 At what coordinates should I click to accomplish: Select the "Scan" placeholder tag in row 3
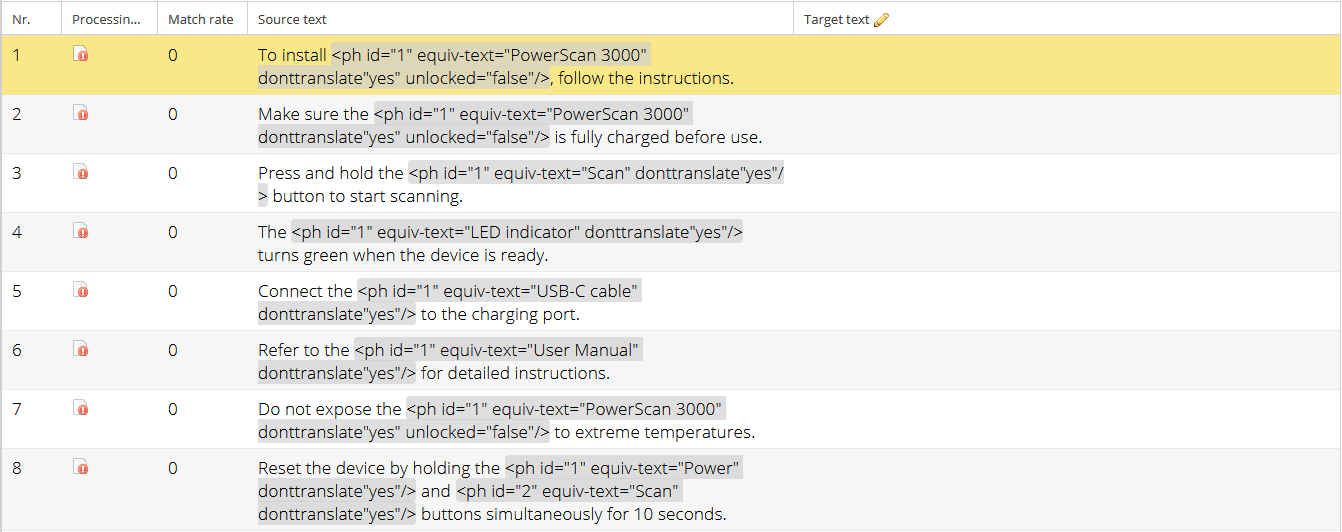[595, 173]
